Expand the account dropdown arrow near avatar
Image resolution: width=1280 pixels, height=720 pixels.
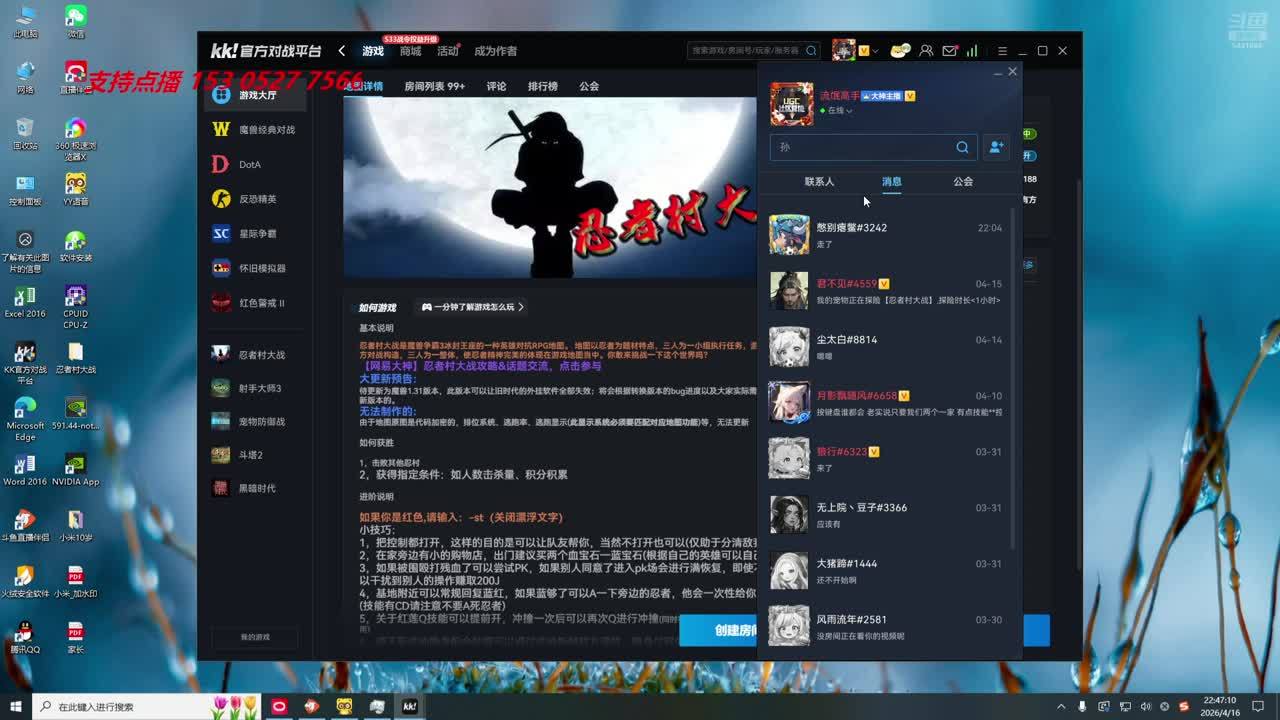click(x=875, y=51)
